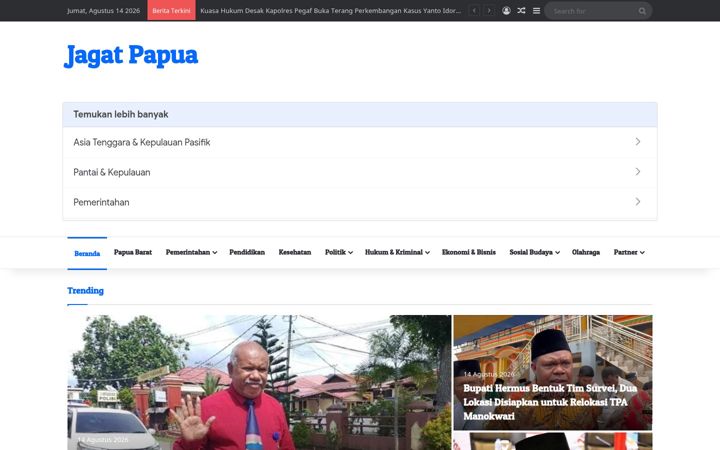Click the Temukan lebih banyak header
This screenshot has width=720, height=450.
coord(121,114)
